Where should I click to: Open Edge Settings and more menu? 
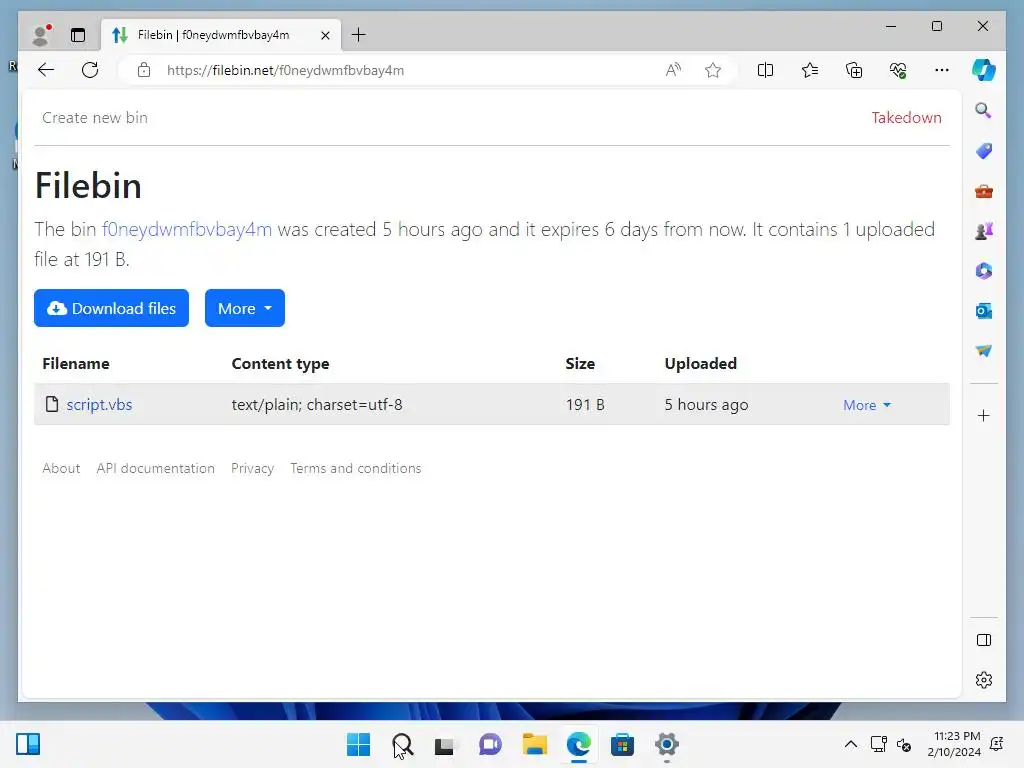942,70
